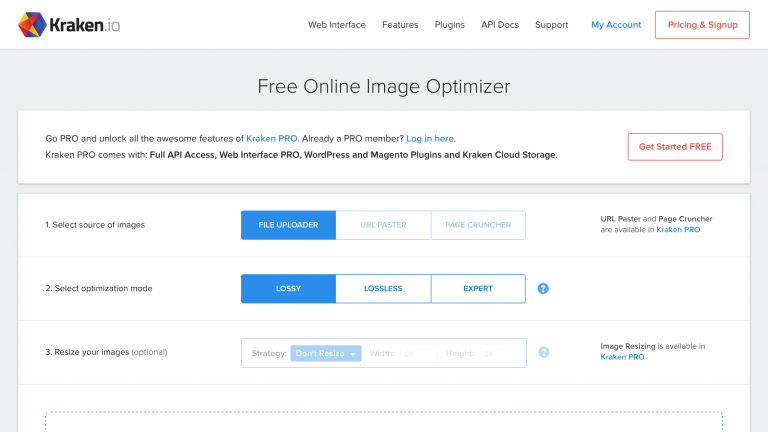This screenshot has width=768, height=432.
Task: Click the Free Online Image Optimizer heading
Action: click(x=384, y=86)
